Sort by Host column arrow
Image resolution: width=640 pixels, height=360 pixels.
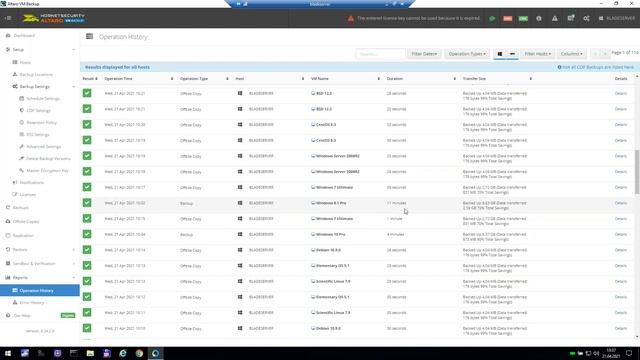[x=303, y=78]
